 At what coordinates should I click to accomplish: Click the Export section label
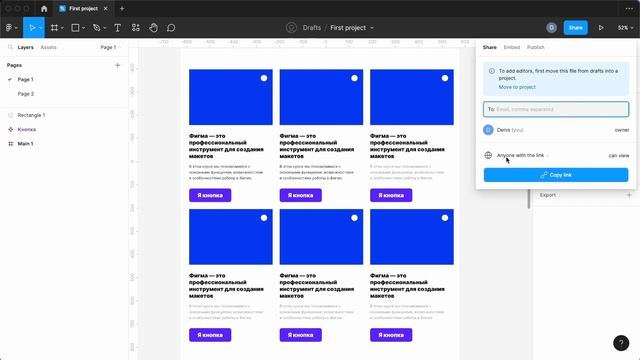pyautogui.click(x=547, y=195)
